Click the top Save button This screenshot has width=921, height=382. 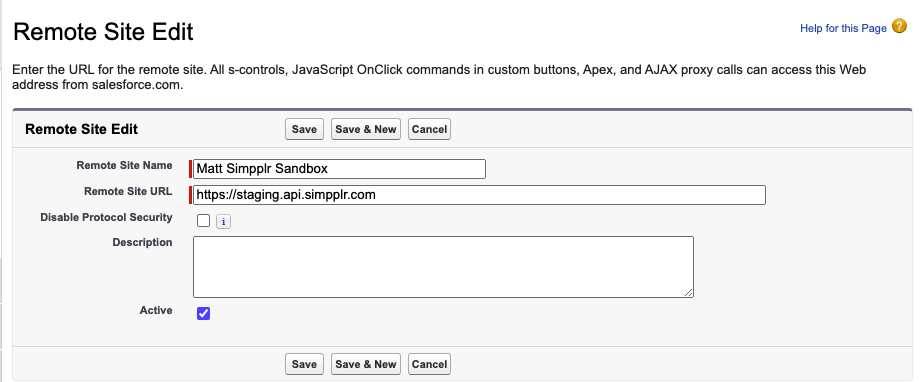[x=304, y=129]
